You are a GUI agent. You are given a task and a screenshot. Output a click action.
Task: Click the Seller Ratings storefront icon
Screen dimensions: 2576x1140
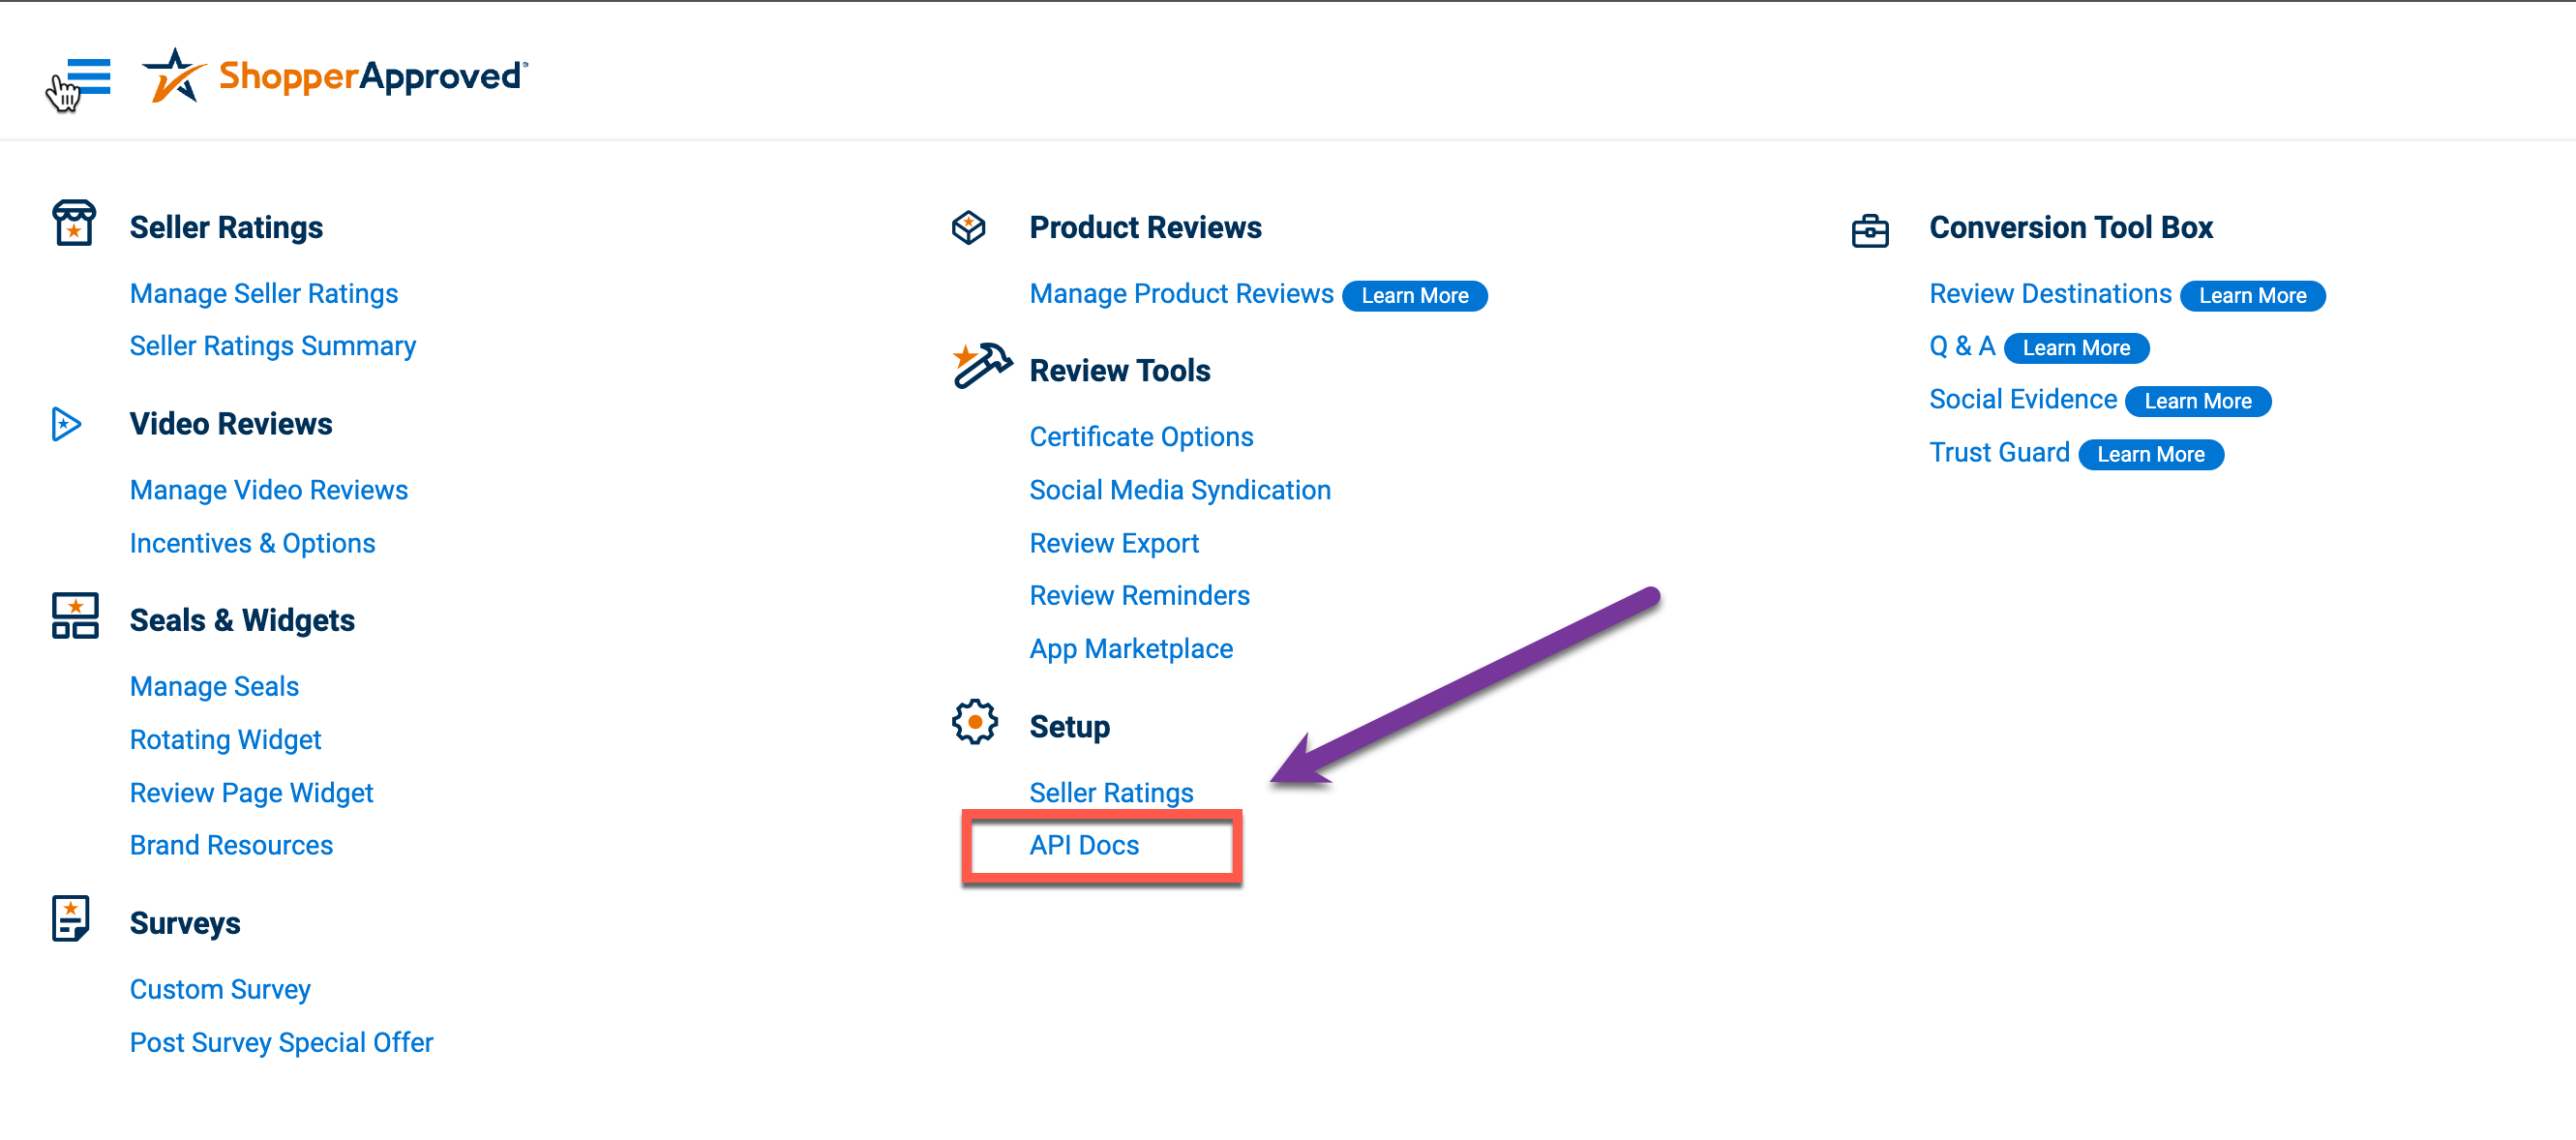click(x=74, y=223)
